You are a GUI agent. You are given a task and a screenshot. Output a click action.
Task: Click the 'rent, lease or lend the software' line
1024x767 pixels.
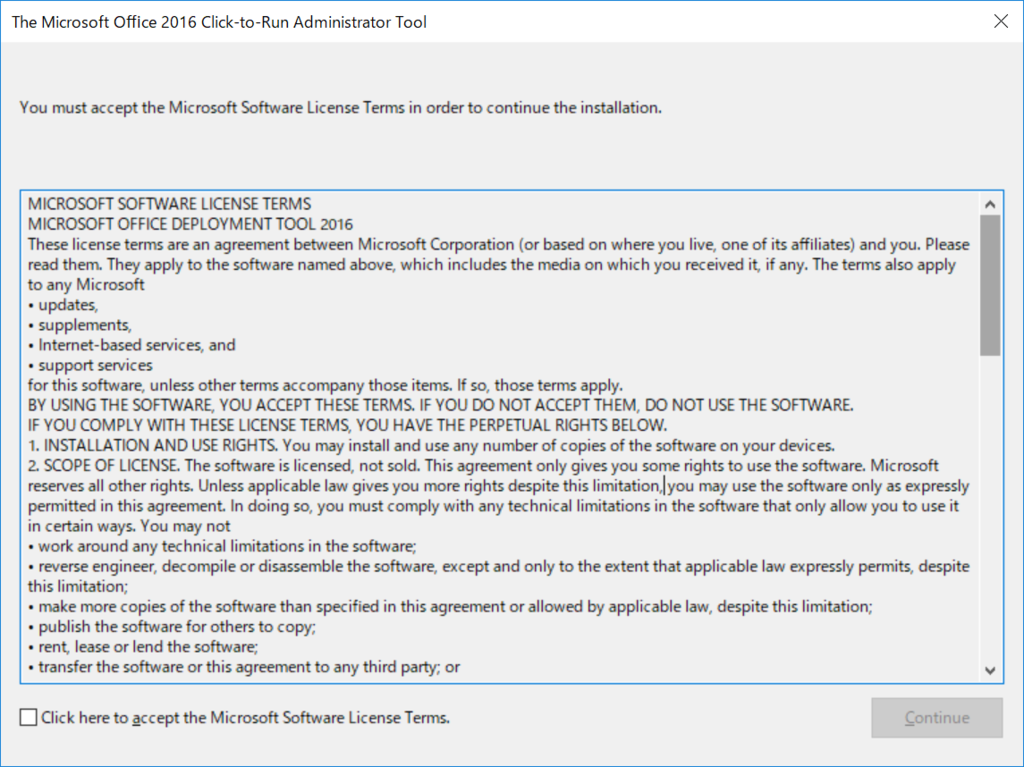[x=143, y=647]
